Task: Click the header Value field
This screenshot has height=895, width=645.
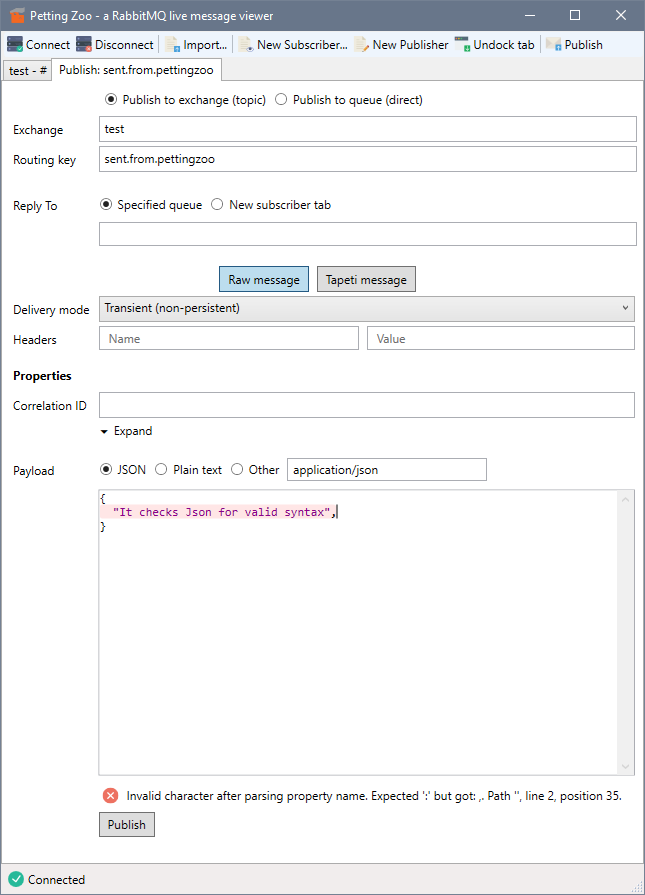Action: pos(501,338)
